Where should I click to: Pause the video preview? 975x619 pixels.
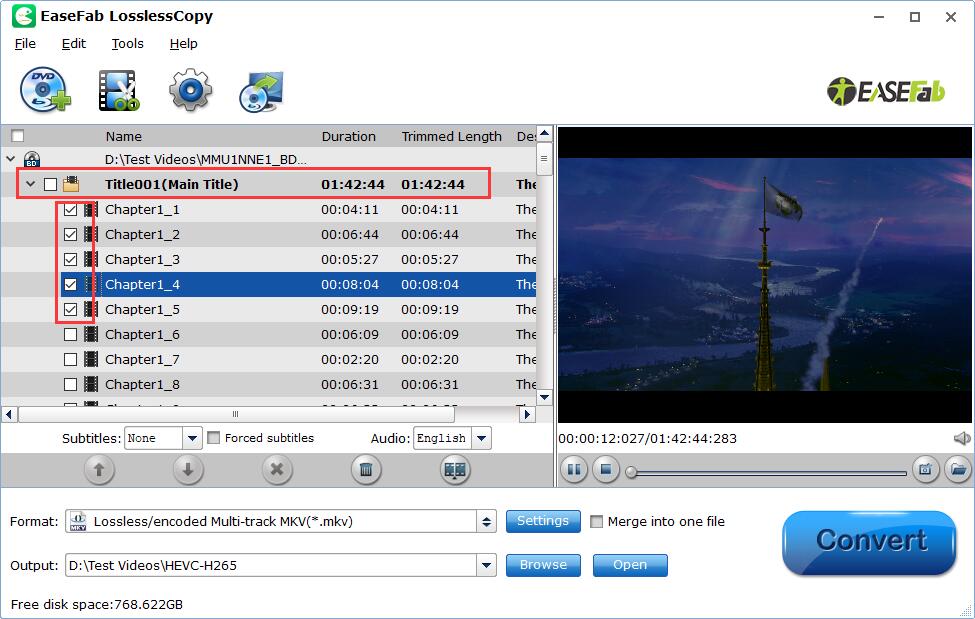[x=574, y=470]
